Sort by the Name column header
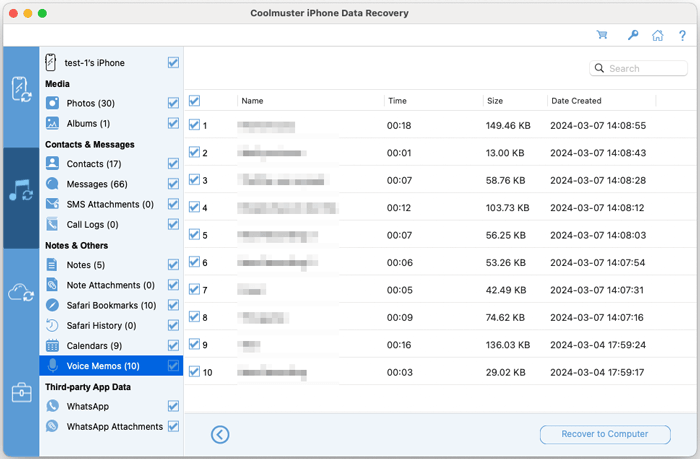This screenshot has height=459, width=700. pyautogui.click(x=252, y=101)
